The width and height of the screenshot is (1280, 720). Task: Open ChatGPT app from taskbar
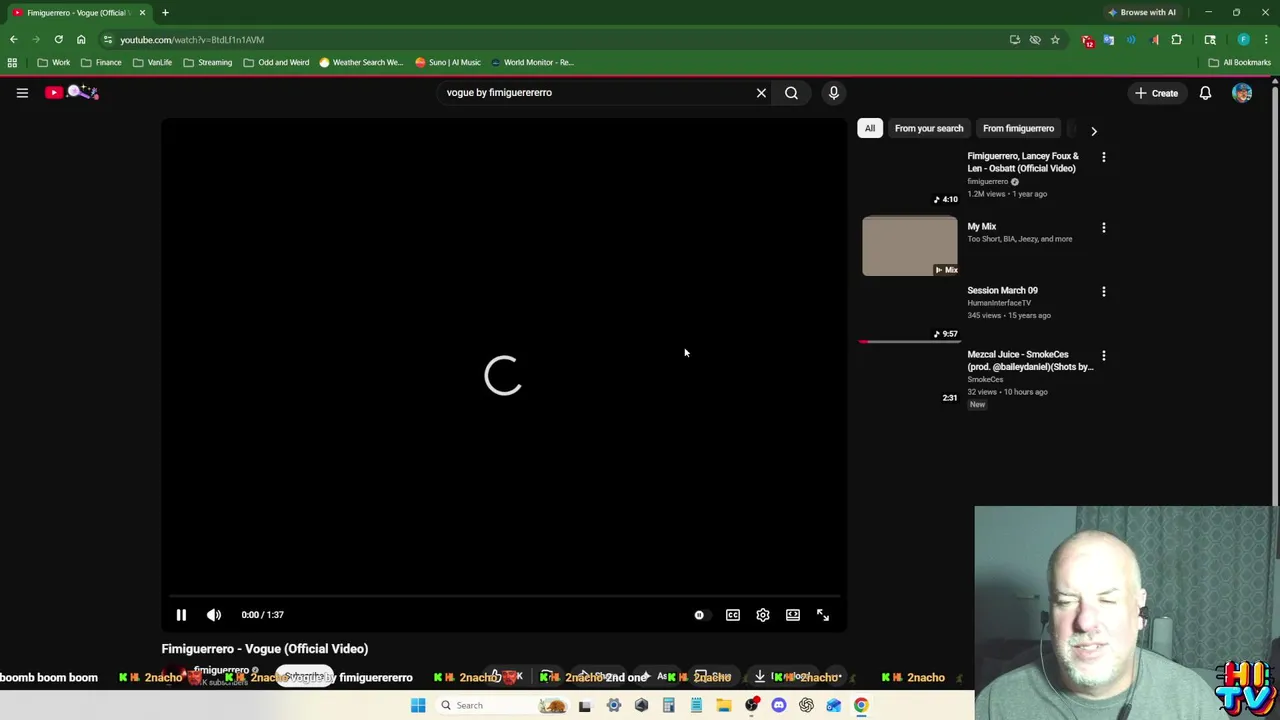[x=806, y=705]
